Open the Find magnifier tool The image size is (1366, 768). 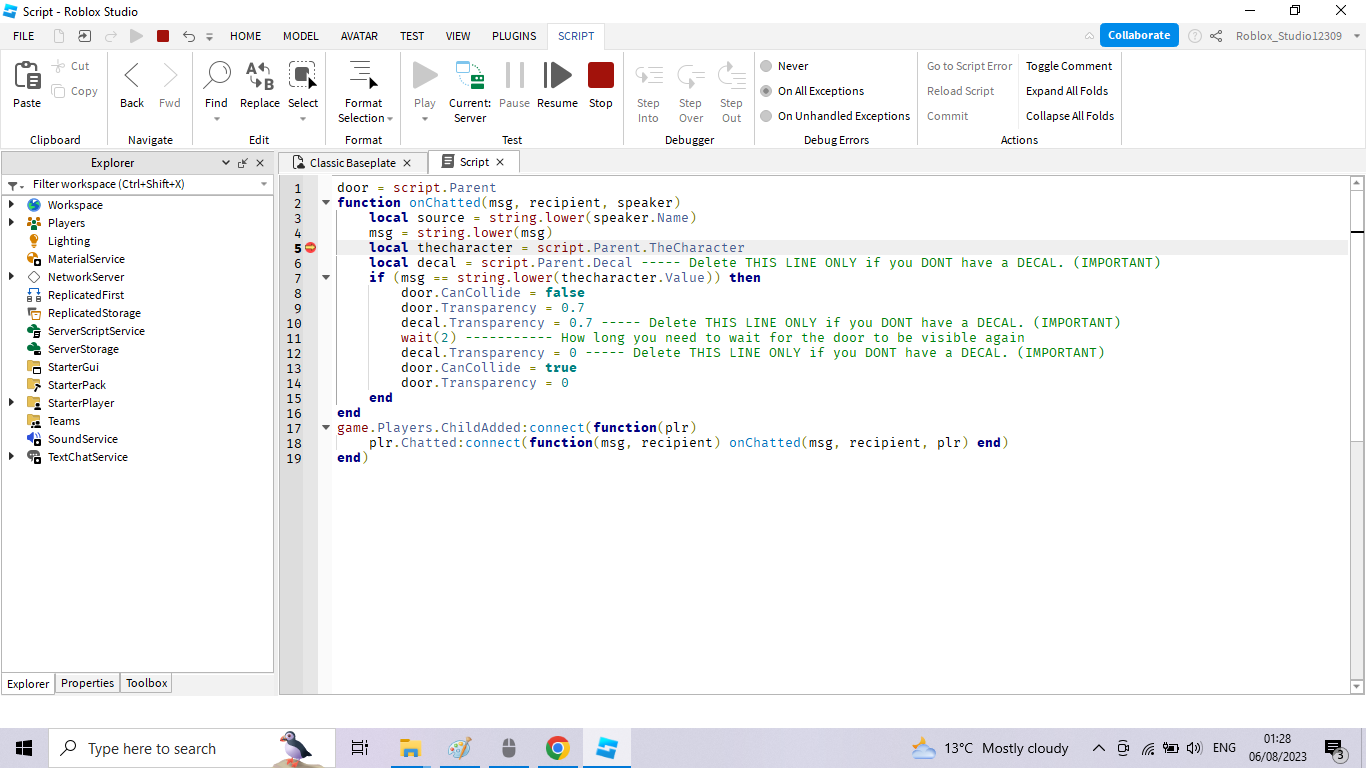tap(216, 75)
